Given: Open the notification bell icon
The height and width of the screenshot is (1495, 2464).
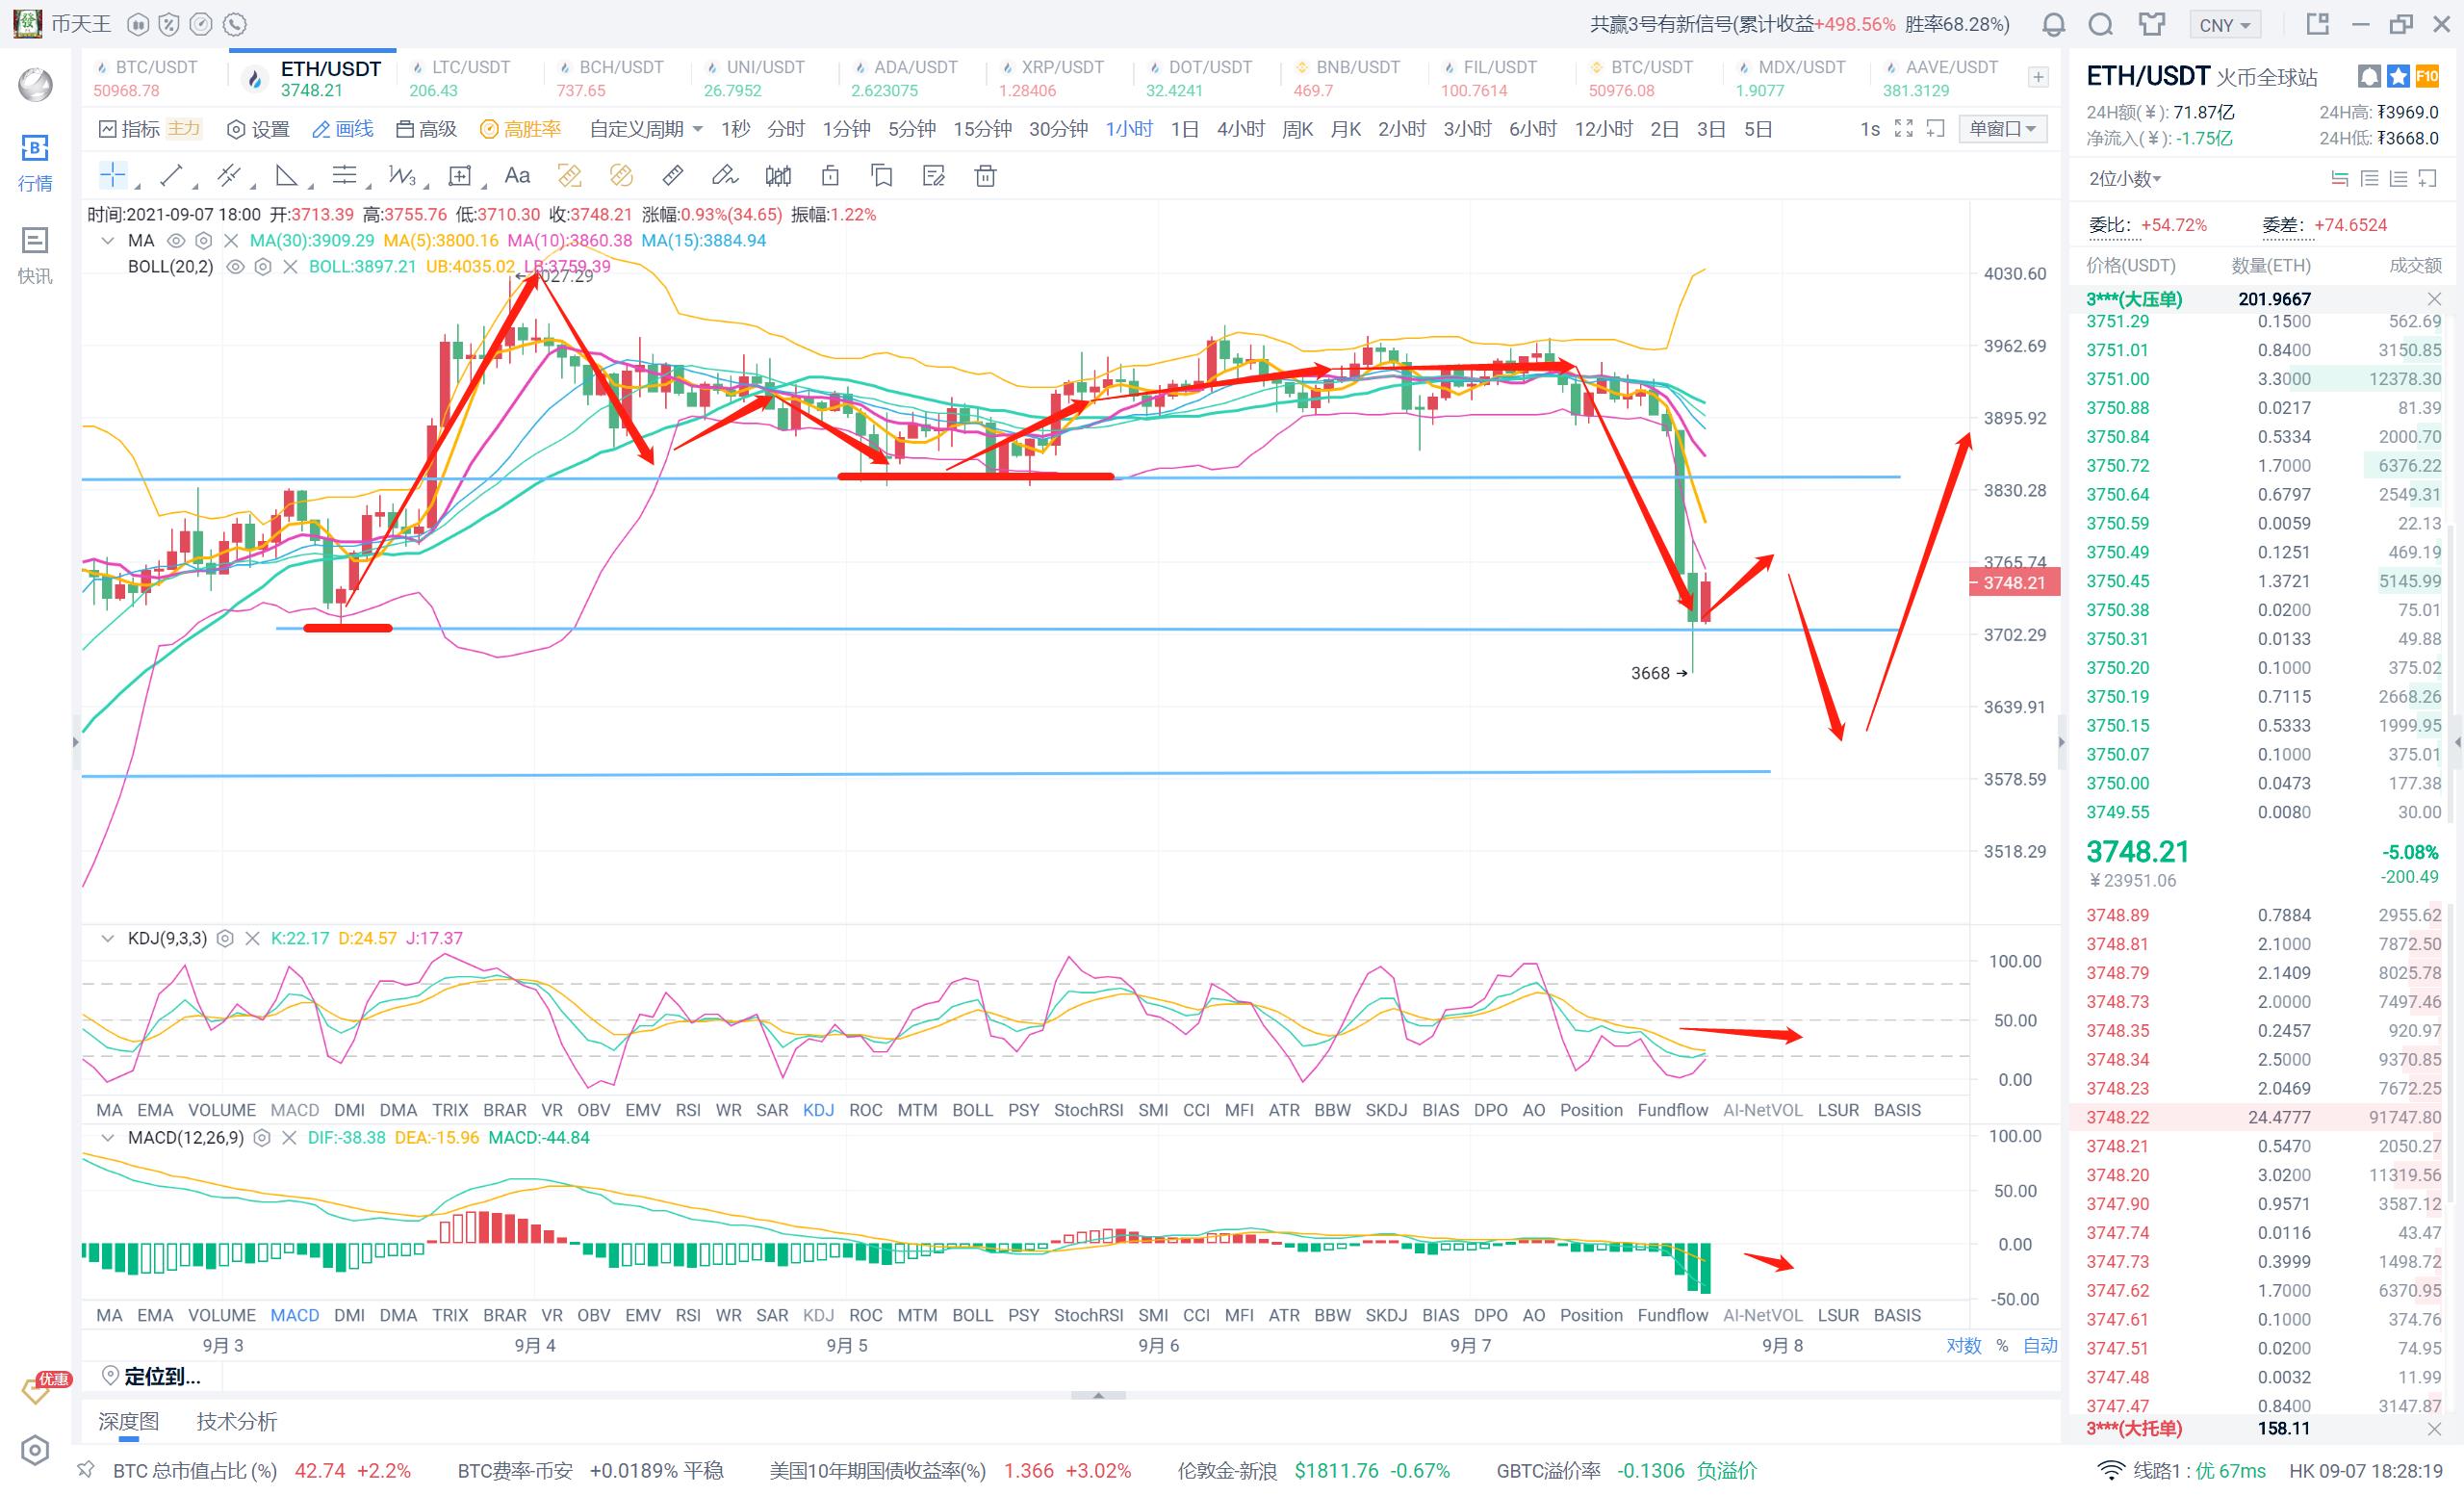Looking at the screenshot, I should pyautogui.click(x=2053, y=24).
